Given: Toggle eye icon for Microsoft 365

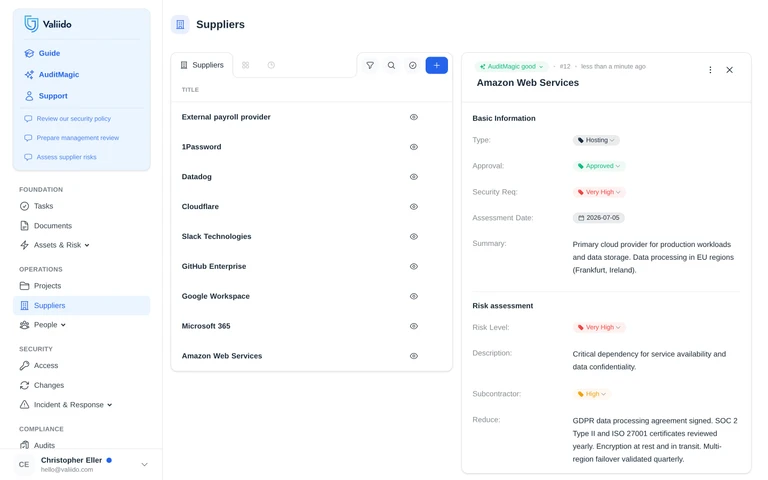Looking at the screenshot, I should 414,326.
